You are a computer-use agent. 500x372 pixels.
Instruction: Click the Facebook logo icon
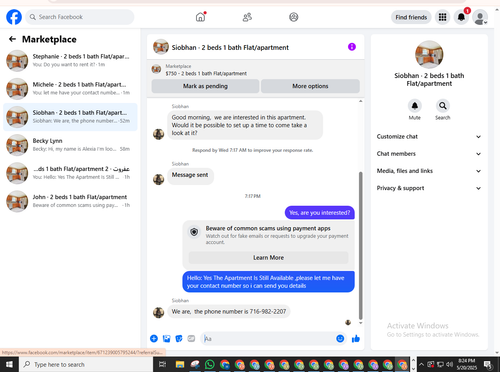14,17
